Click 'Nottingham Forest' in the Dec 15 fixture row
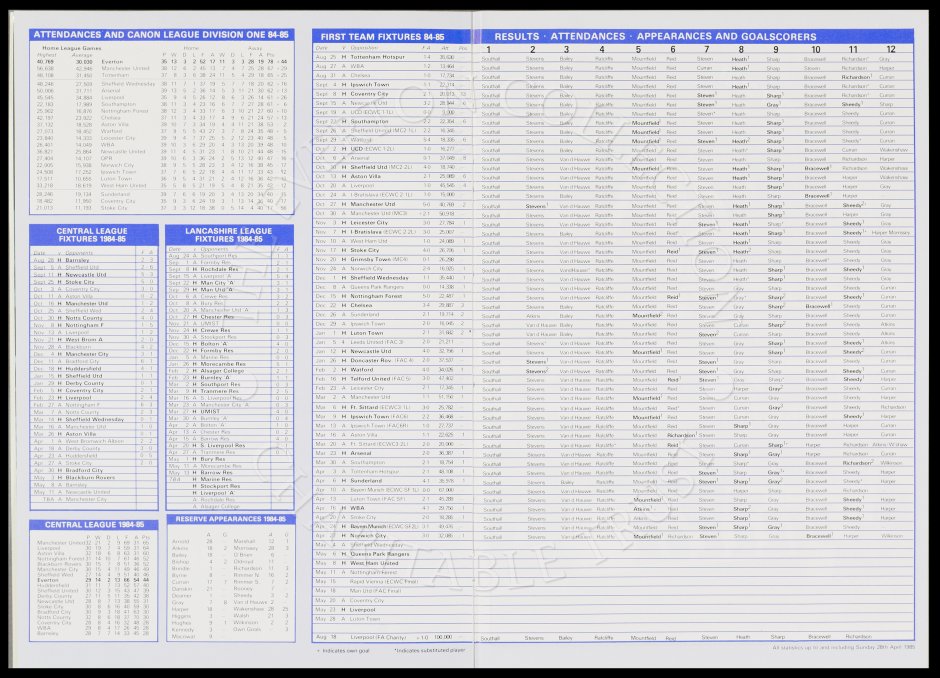This screenshot has height=678, width=940. click(376, 296)
